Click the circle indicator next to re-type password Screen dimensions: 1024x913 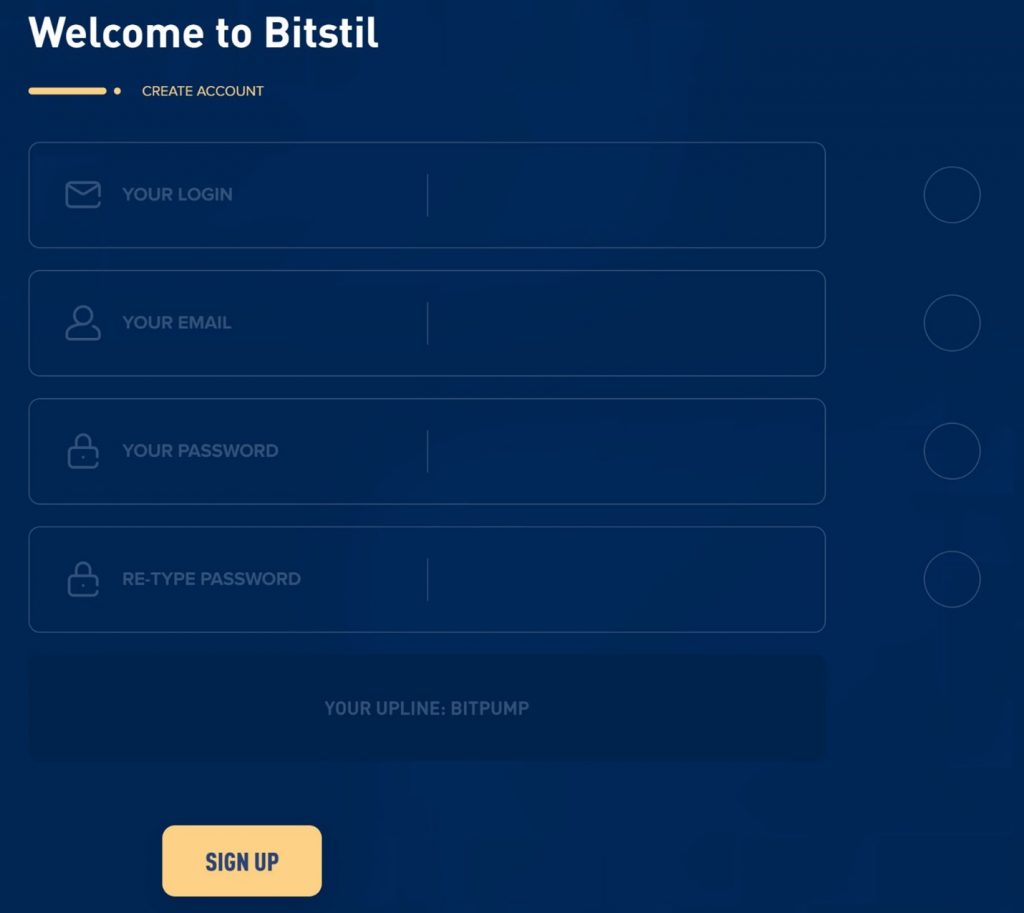coord(952,579)
